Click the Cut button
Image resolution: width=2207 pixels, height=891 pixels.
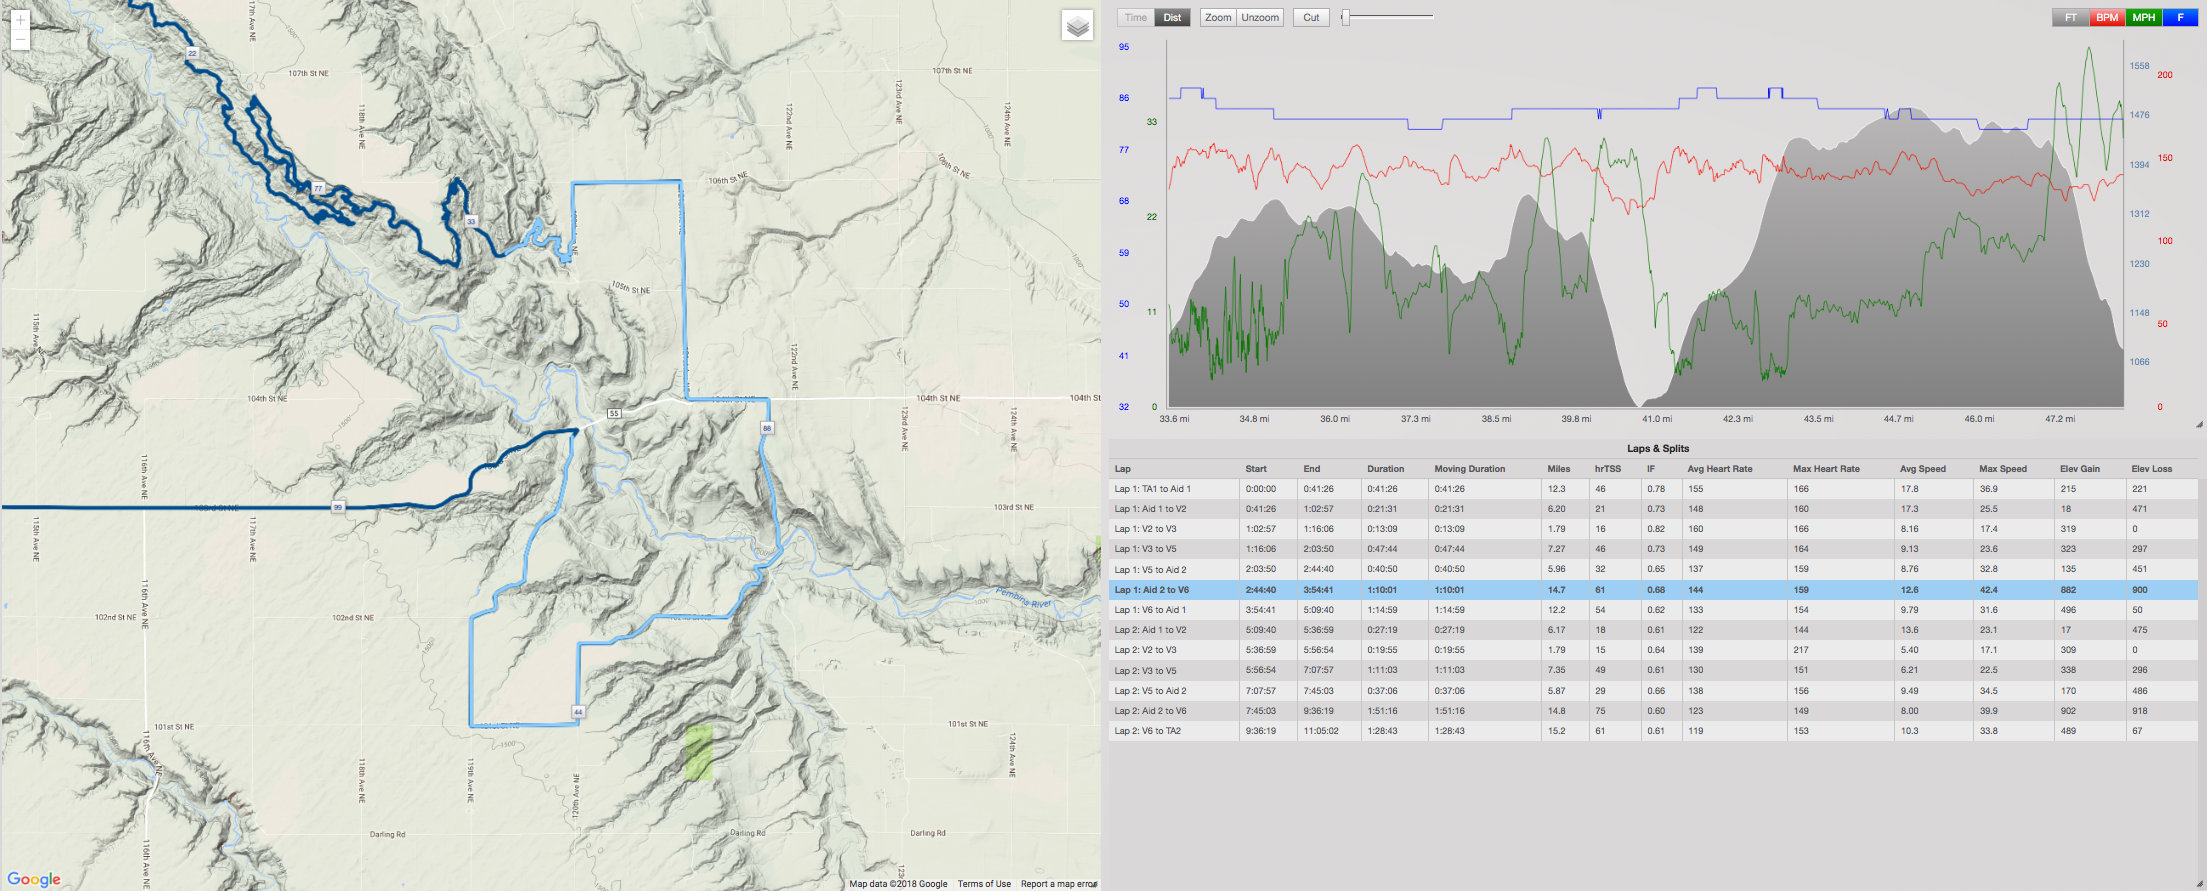(1311, 17)
